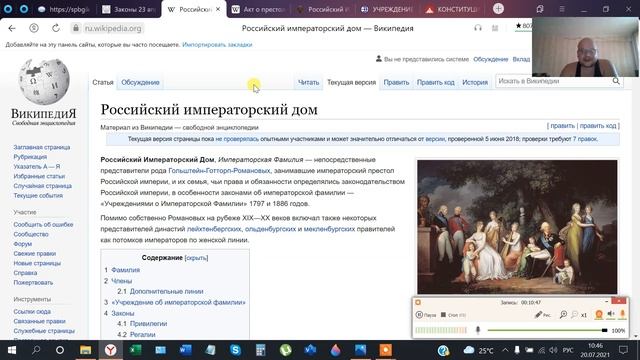This screenshot has height=360, width=640.
Task: Open Windows taskbar search
Action: coord(36,350)
